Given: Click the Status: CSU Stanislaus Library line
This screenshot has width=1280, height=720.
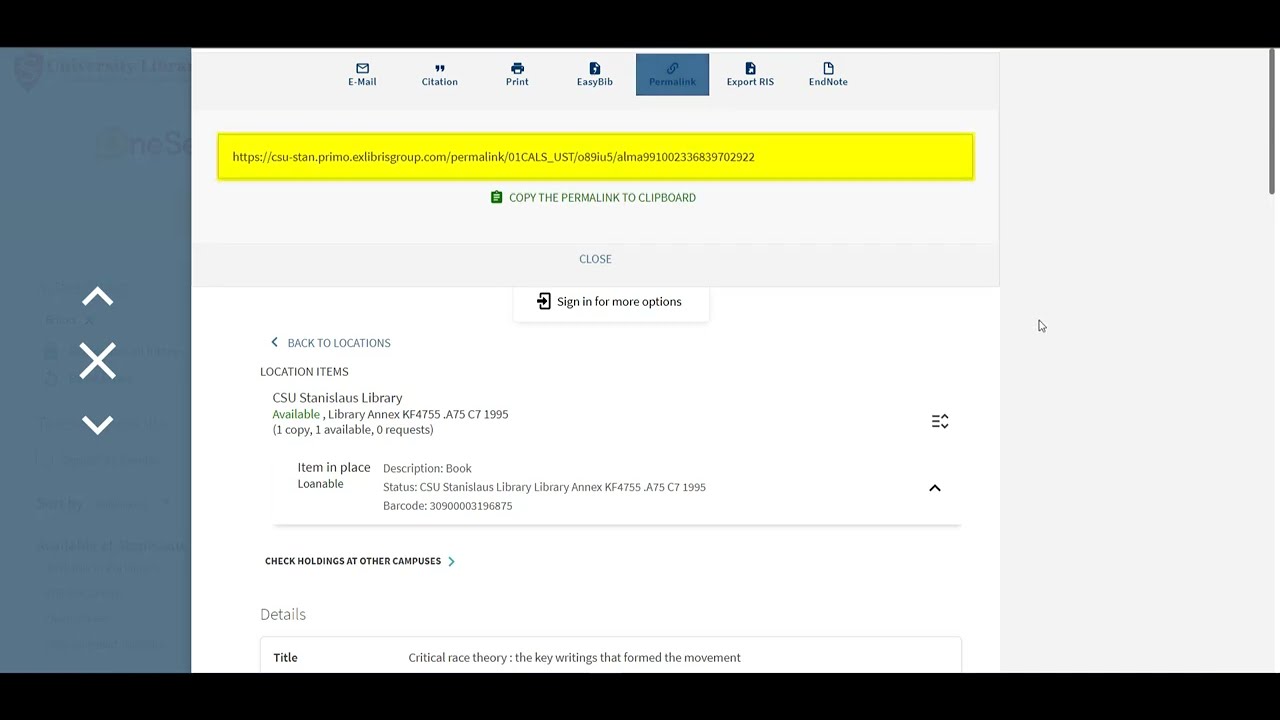Looking at the screenshot, I should point(544,487).
